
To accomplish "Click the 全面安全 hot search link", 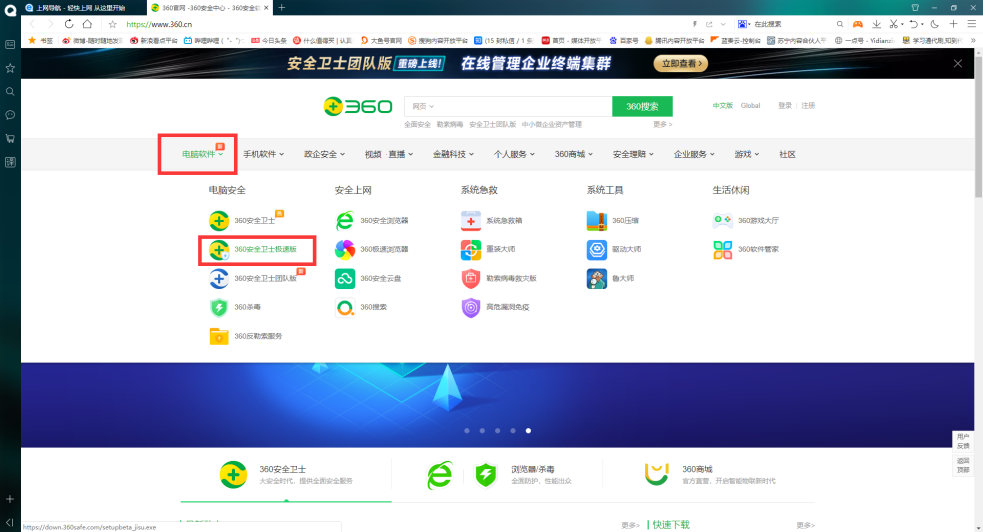I will pos(418,125).
